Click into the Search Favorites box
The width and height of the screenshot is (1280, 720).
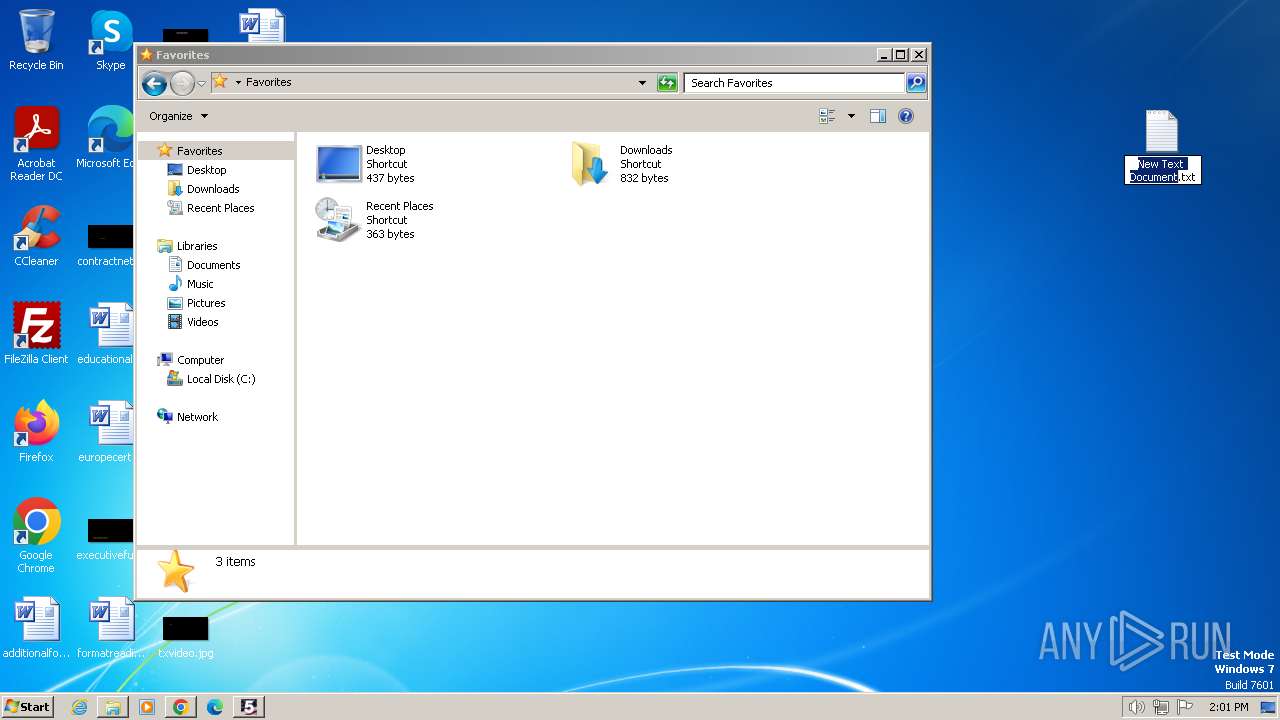click(795, 83)
